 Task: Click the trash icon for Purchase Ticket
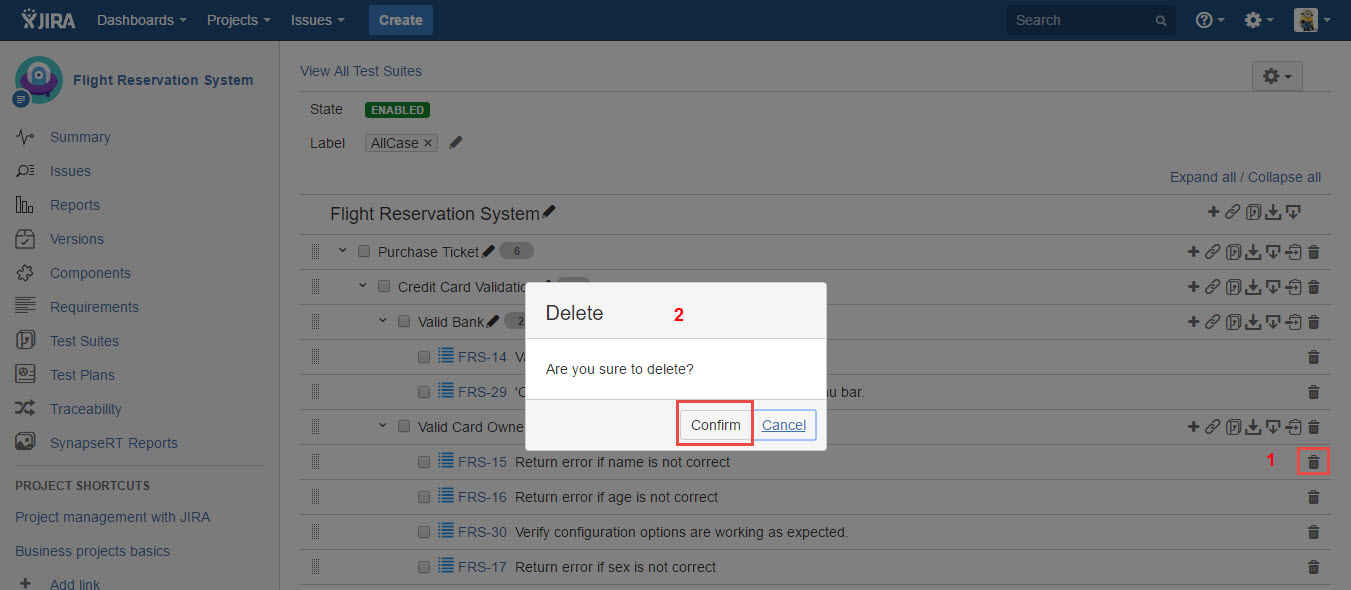coord(1313,252)
